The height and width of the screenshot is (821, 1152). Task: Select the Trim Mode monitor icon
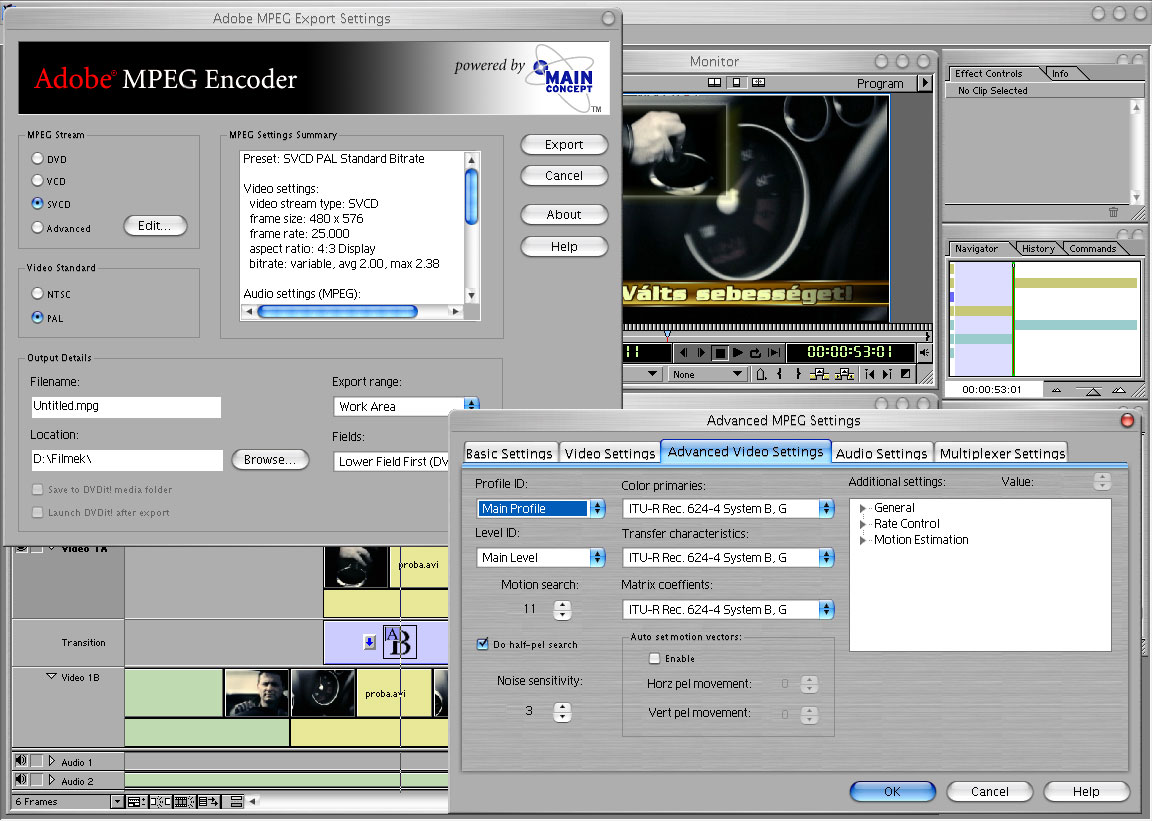[758, 82]
